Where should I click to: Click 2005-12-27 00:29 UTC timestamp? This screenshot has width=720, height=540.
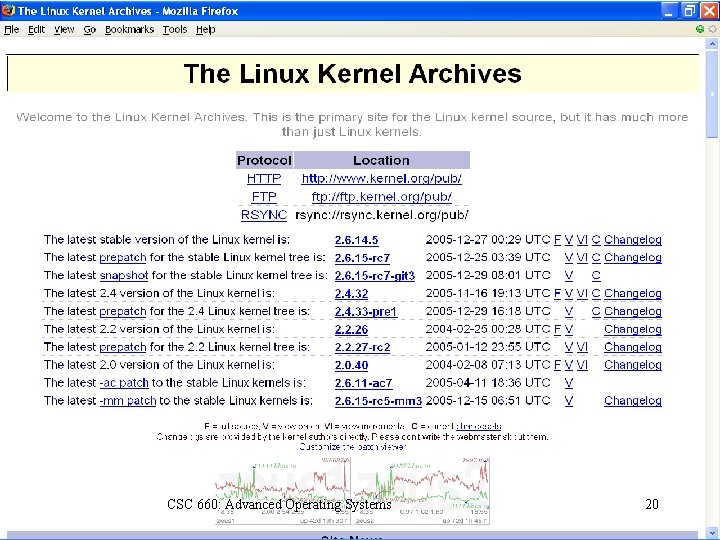[488, 240]
